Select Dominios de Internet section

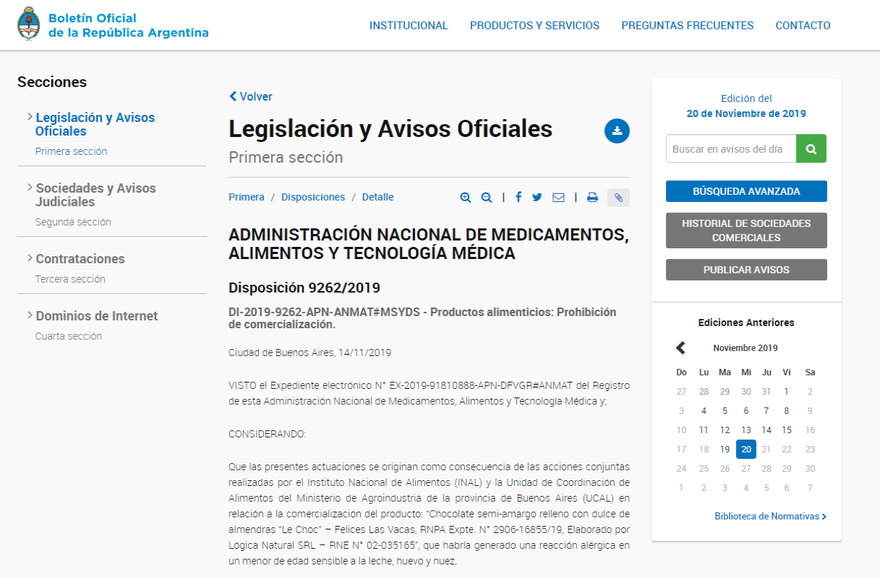[x=97, y=316]
